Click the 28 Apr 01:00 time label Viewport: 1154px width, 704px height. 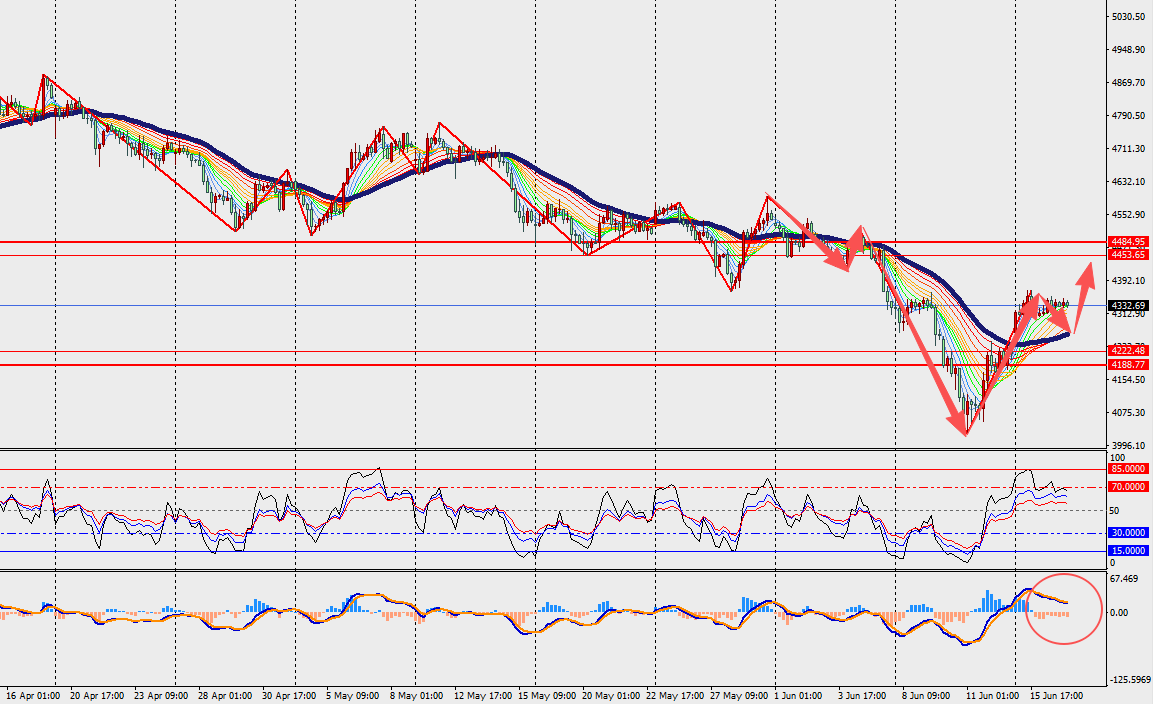pyautogui.click(x=225, y=695)
